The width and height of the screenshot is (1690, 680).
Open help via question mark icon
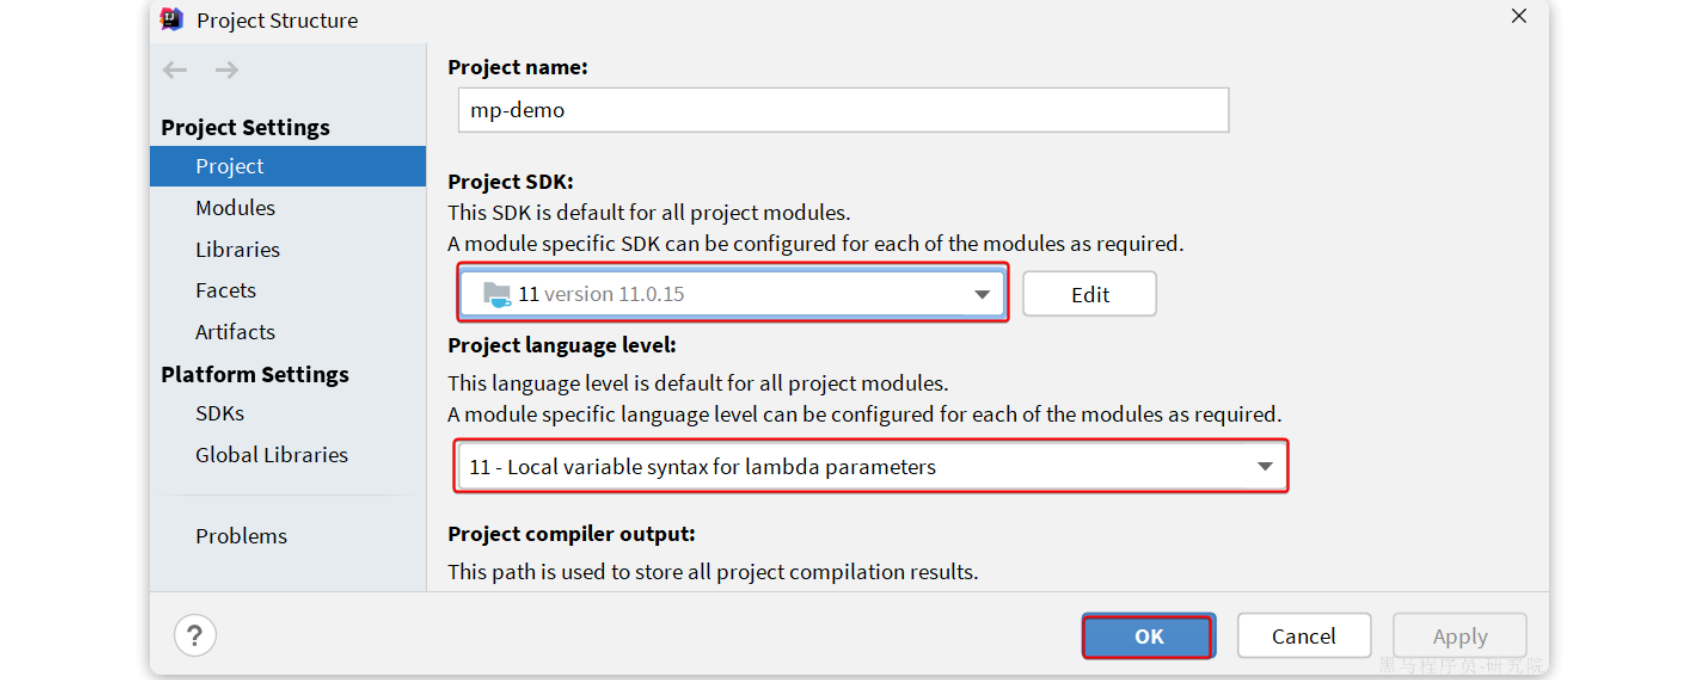click(x=195, y=635)
